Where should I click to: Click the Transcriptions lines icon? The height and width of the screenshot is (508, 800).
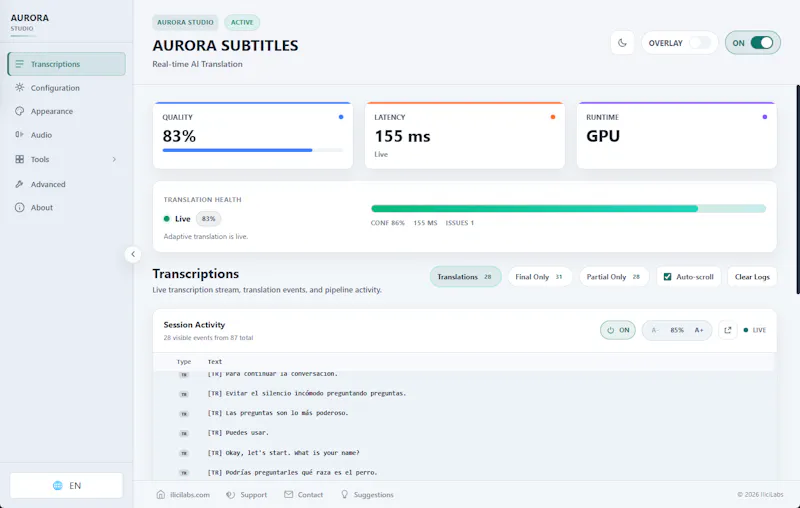[19, 64]
